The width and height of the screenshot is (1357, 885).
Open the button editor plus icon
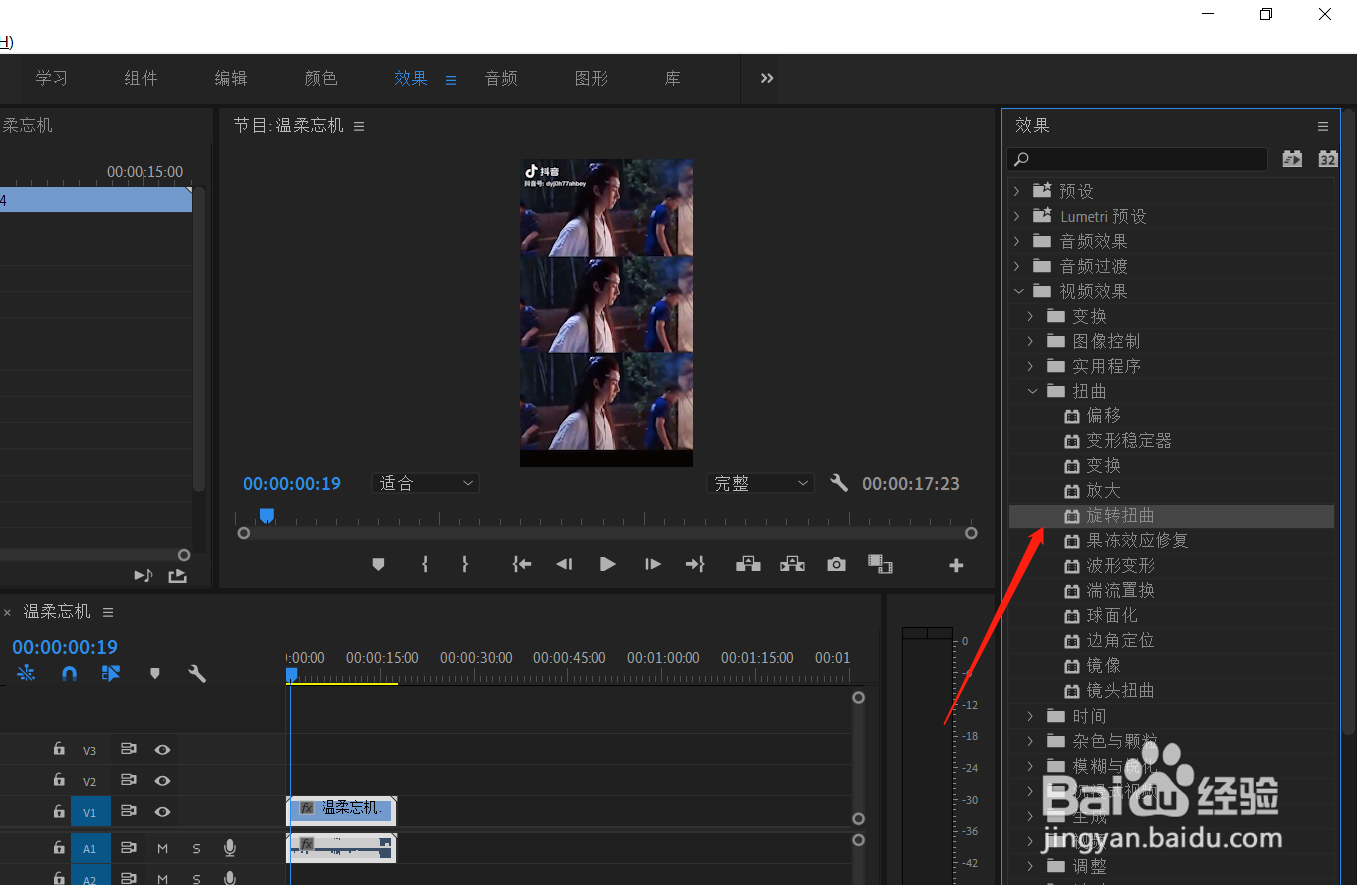point(956,565)
